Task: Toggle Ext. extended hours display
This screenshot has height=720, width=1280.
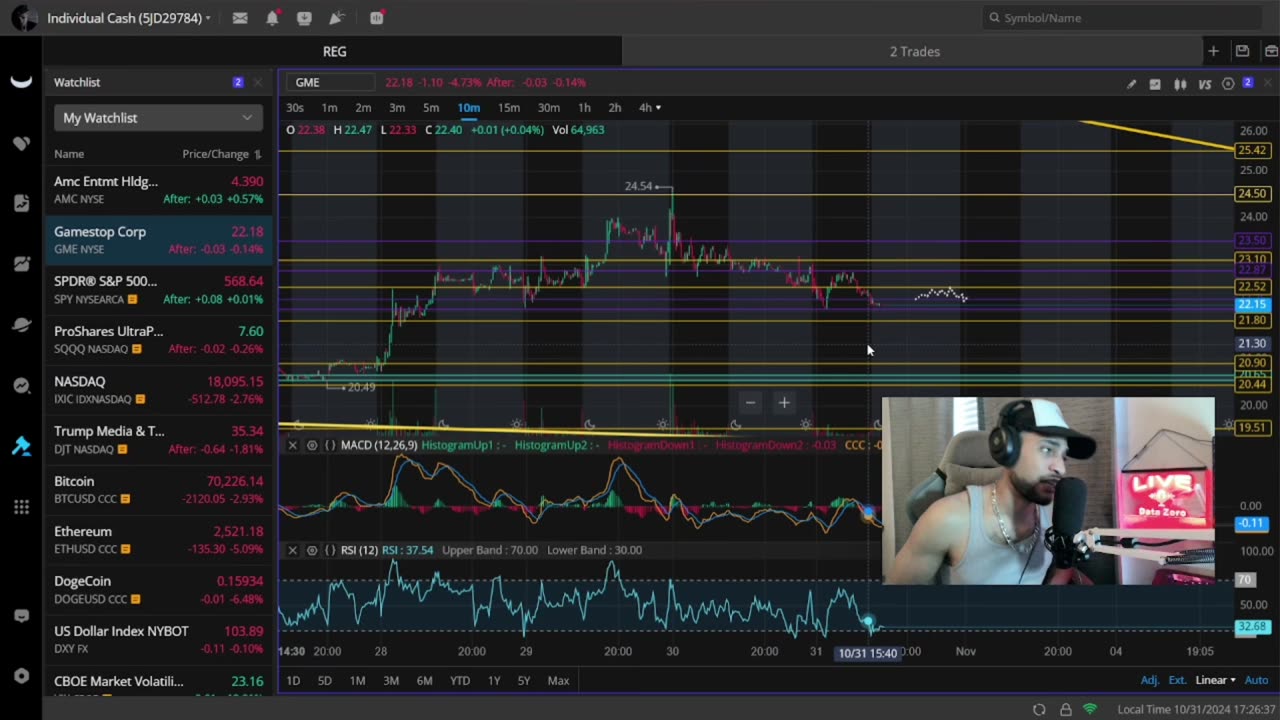Action: coord(1177,680)
